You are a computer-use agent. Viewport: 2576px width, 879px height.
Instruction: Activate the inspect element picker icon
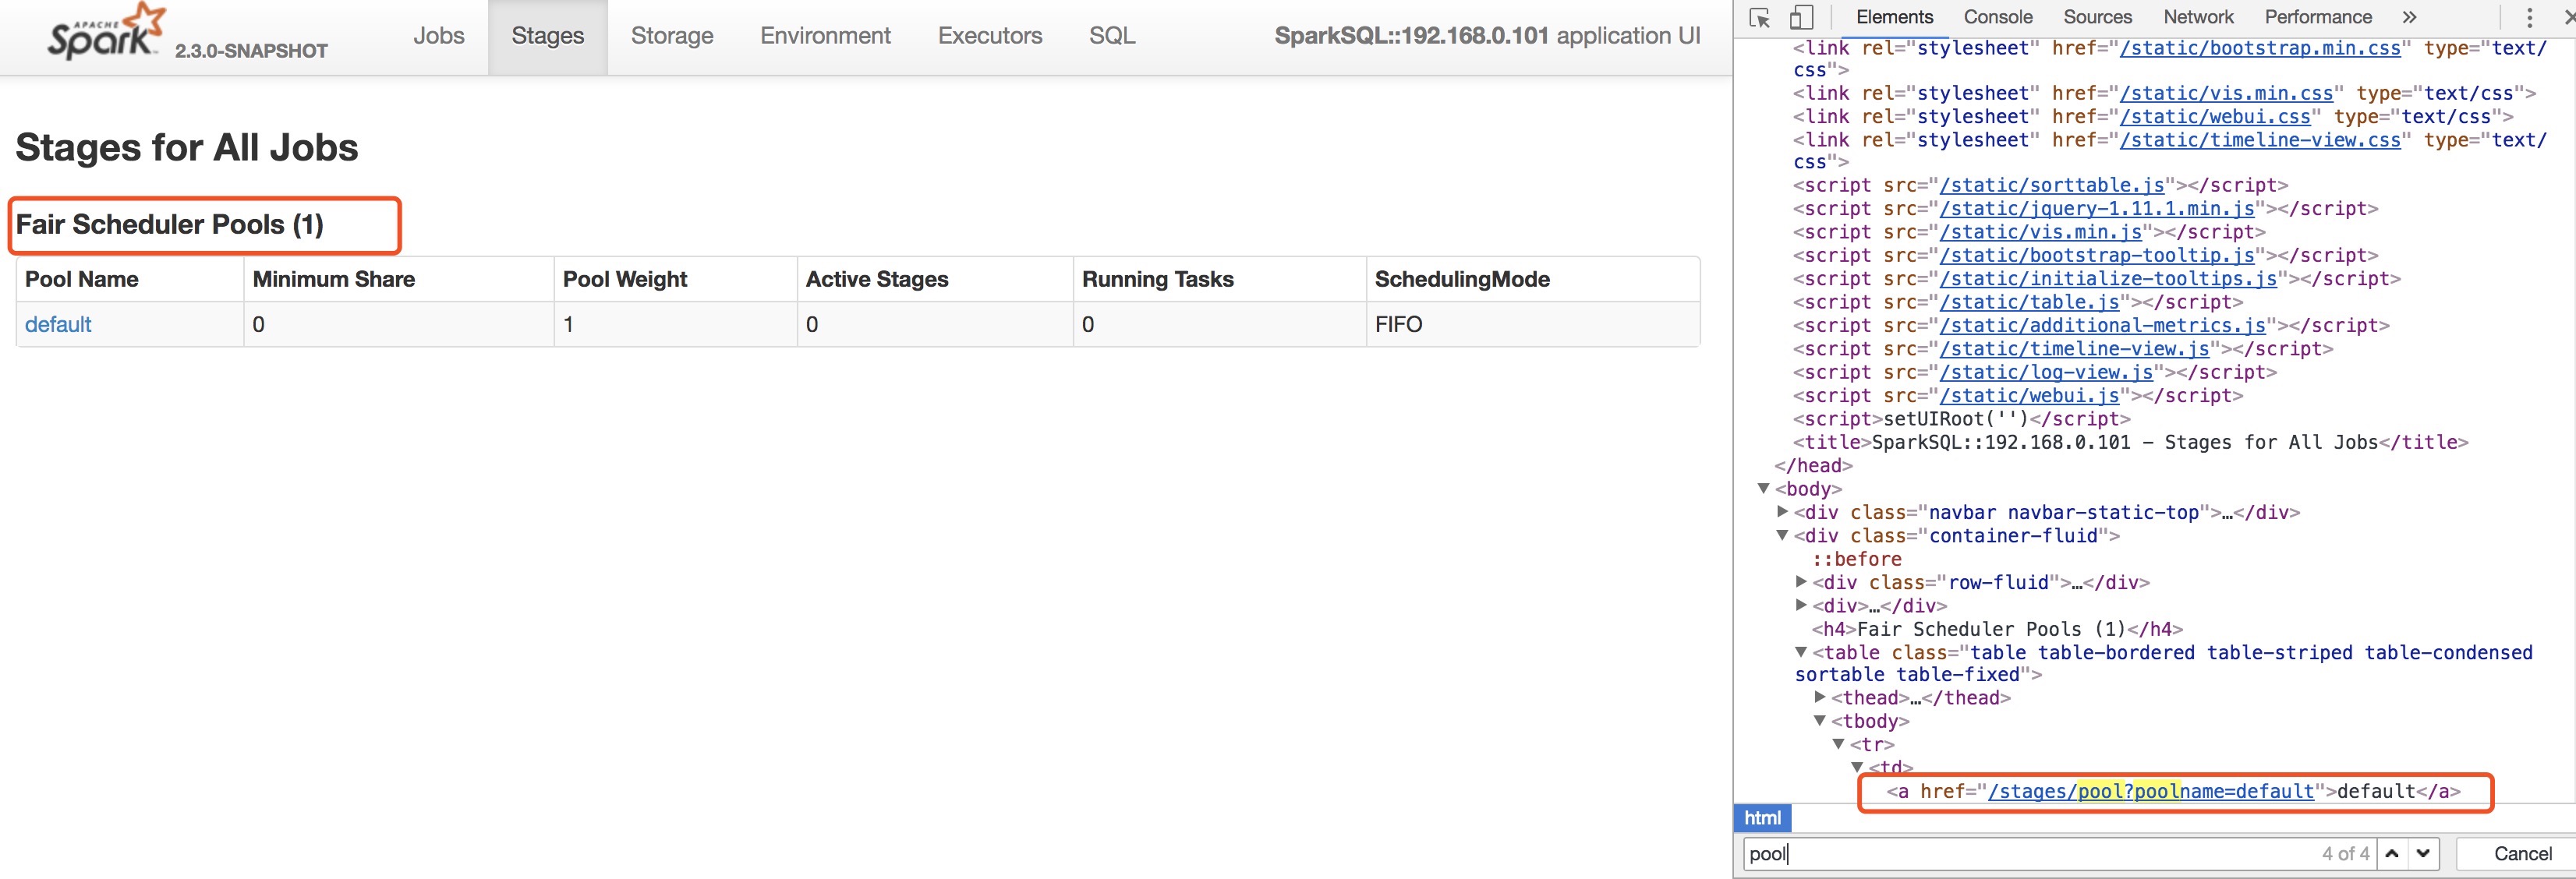click(1760, 18)
